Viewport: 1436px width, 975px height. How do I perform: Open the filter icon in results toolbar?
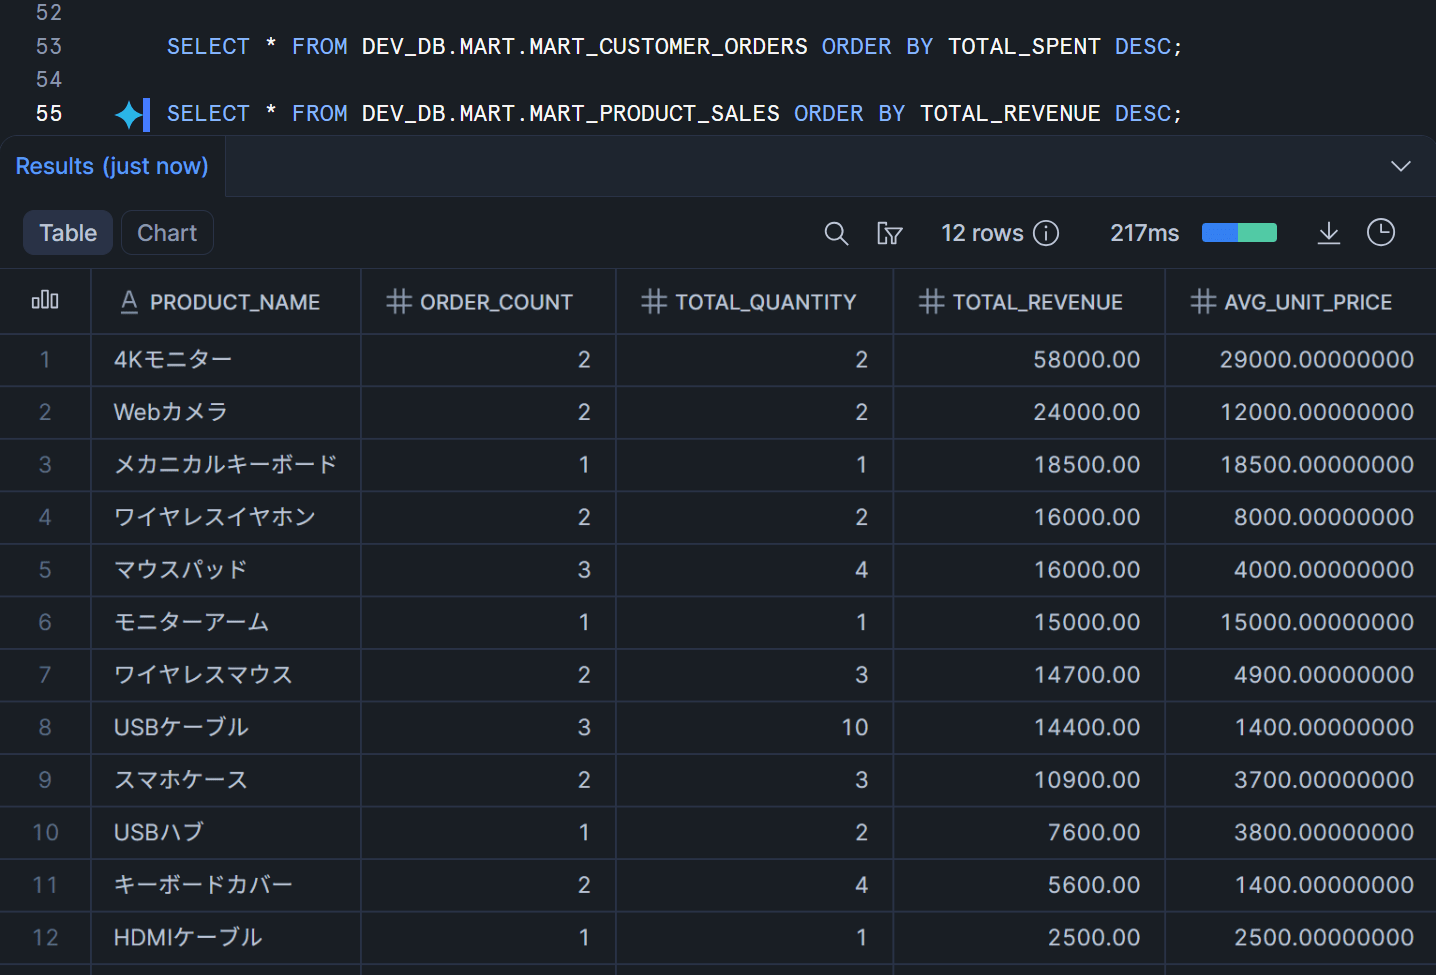coord(889,233)
